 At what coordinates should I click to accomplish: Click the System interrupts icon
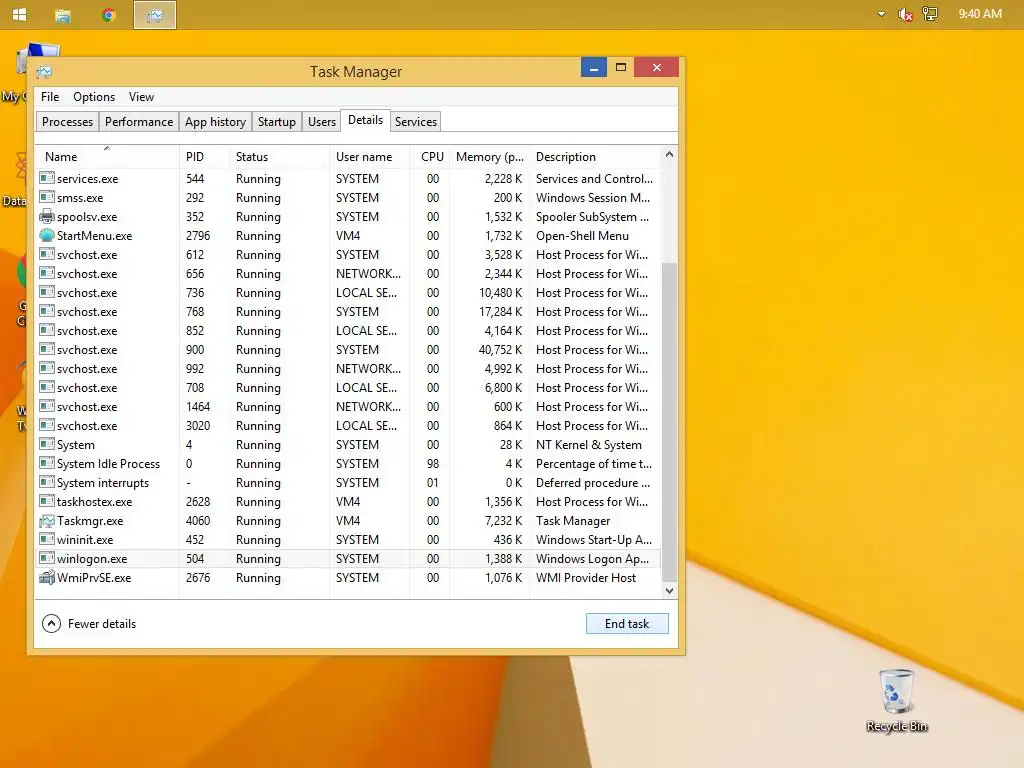[46, 482]
